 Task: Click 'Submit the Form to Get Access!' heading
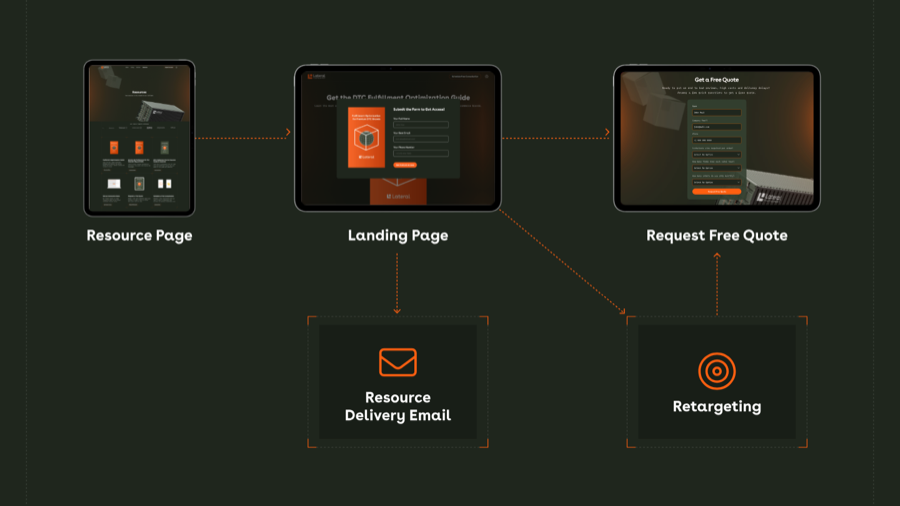[419, 109]
